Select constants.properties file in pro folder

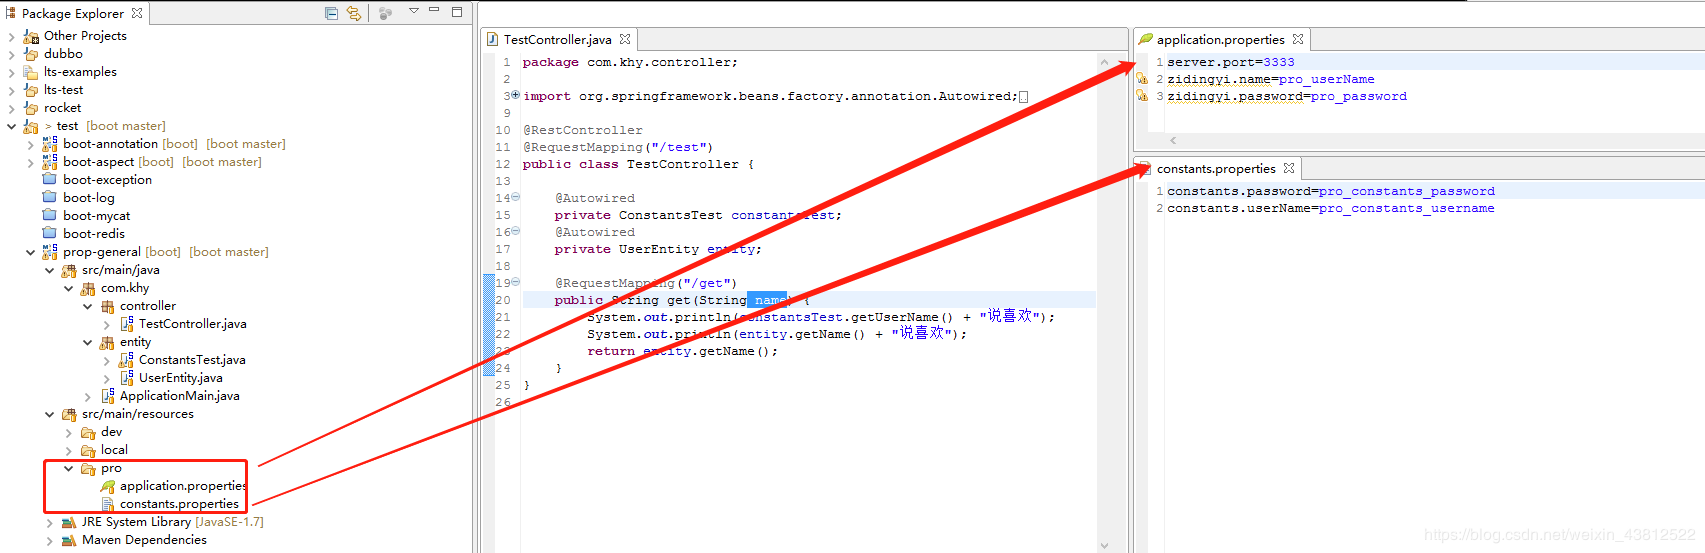179,504
